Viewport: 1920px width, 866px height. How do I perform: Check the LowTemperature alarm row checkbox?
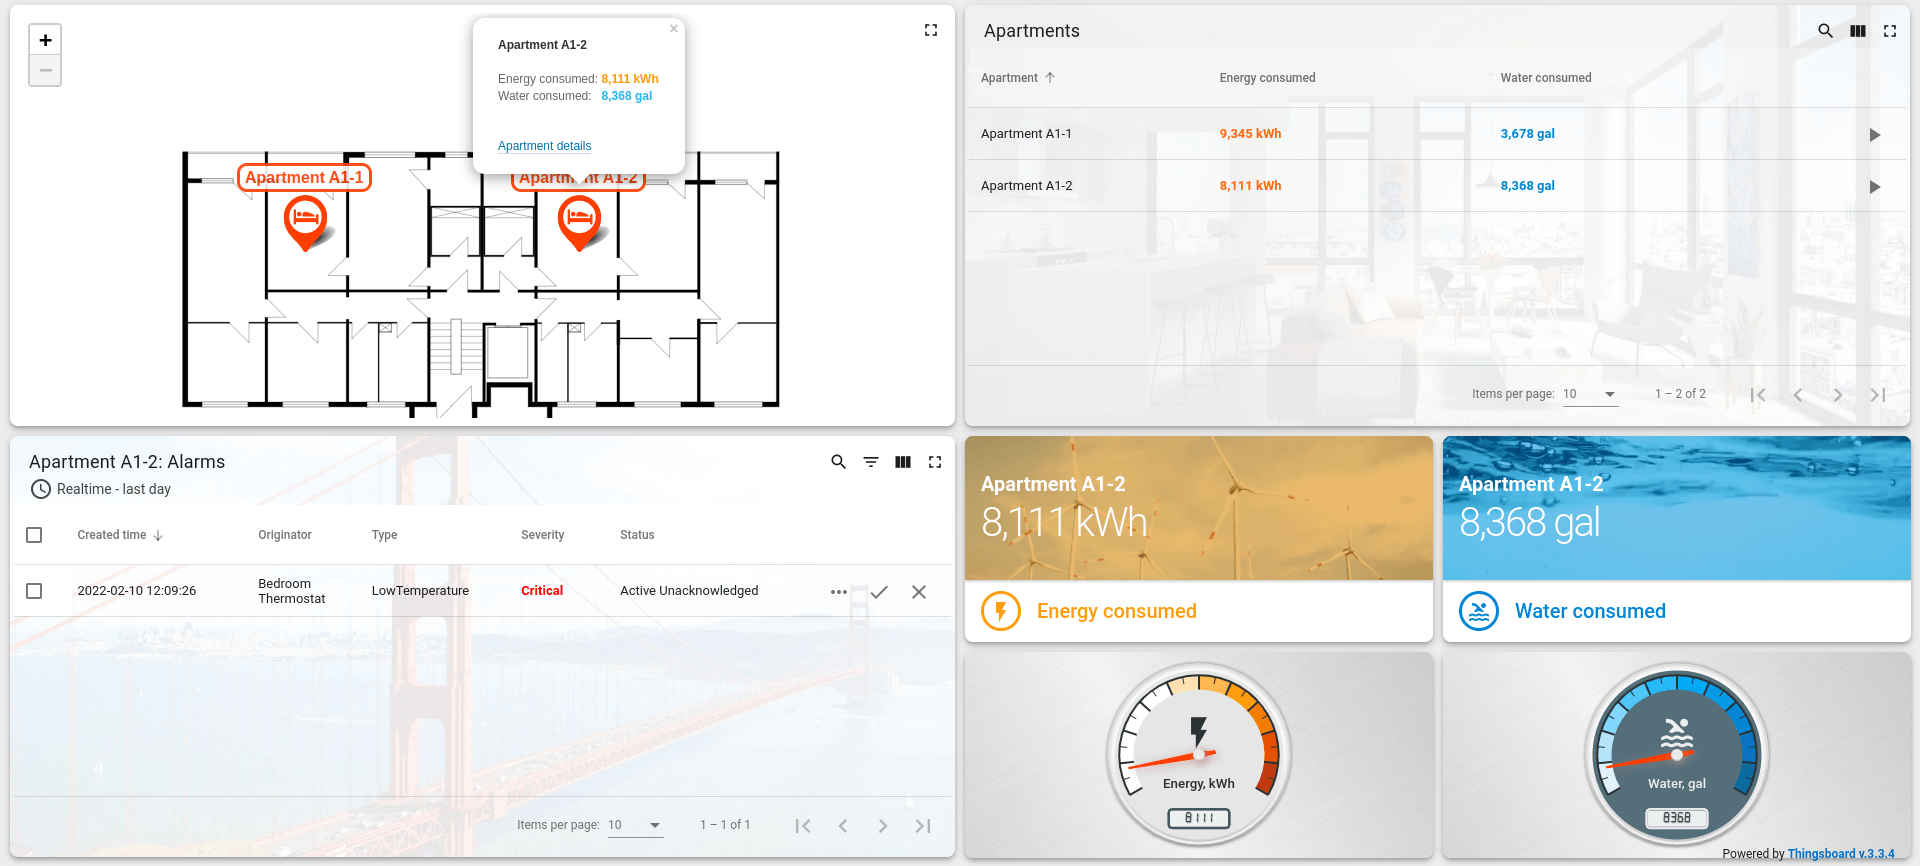click(x=34, y=591)
